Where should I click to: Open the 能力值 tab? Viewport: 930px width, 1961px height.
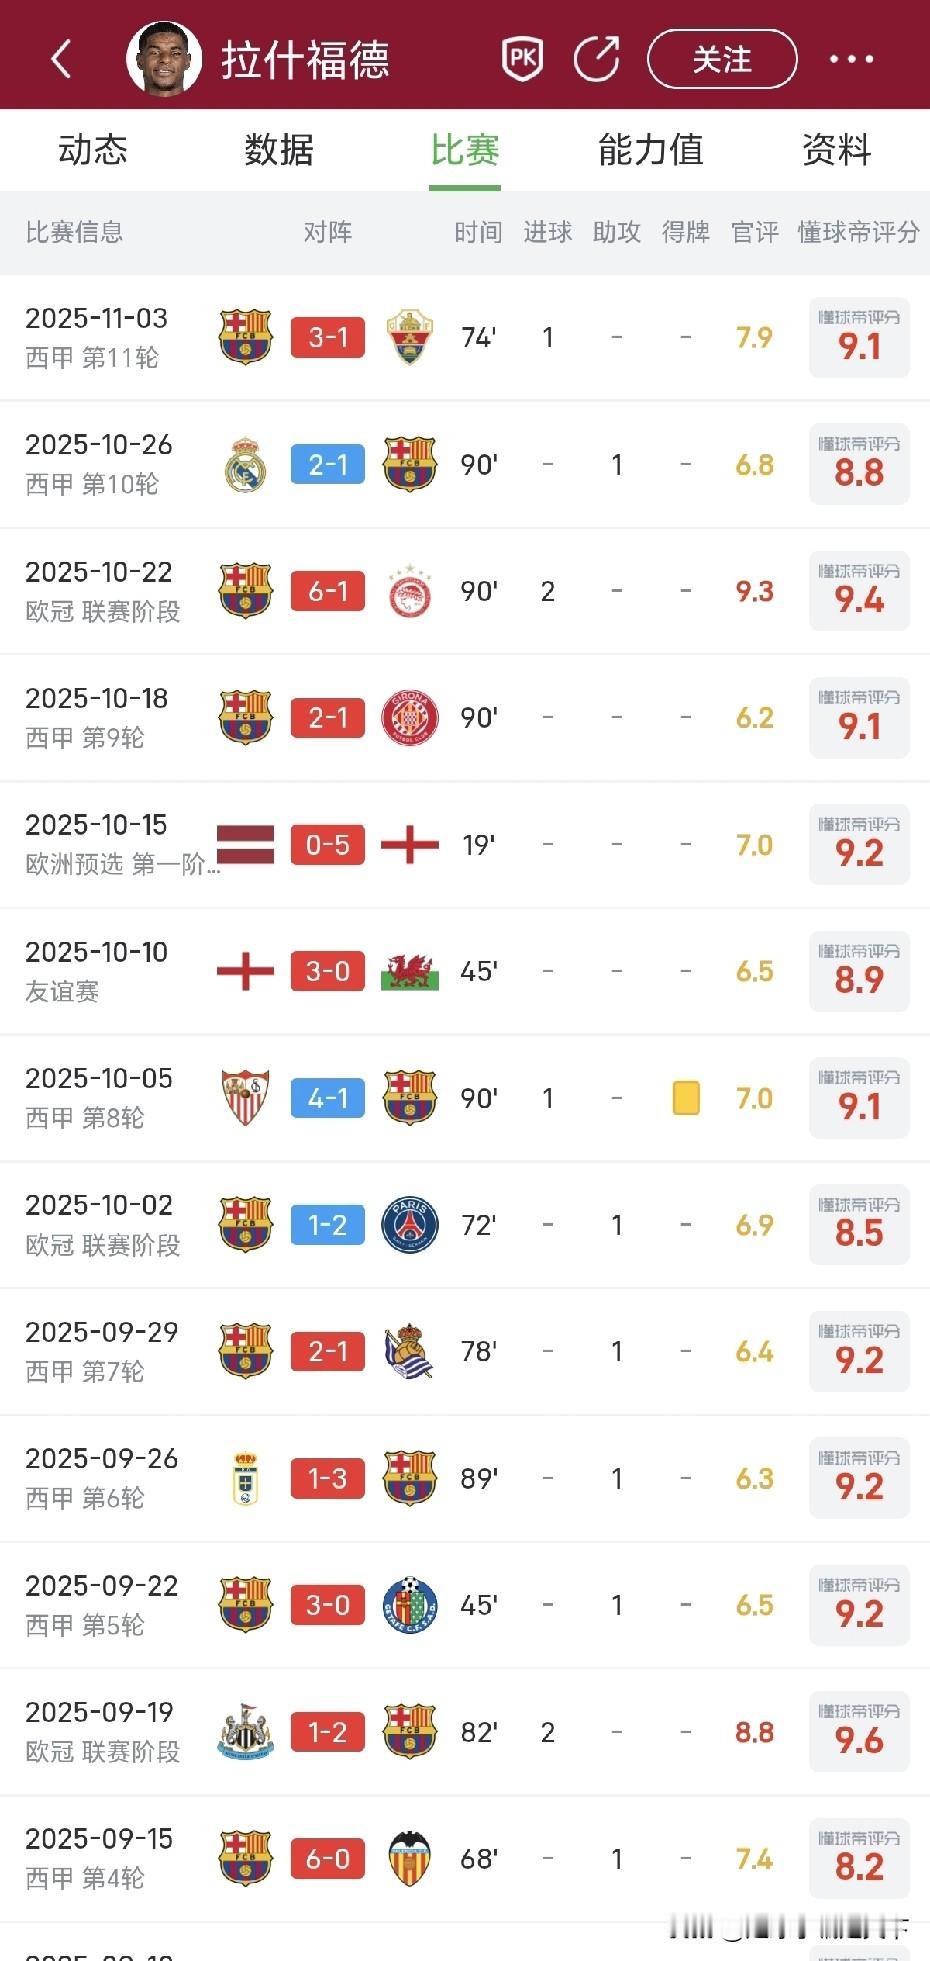tap(651, 150)
